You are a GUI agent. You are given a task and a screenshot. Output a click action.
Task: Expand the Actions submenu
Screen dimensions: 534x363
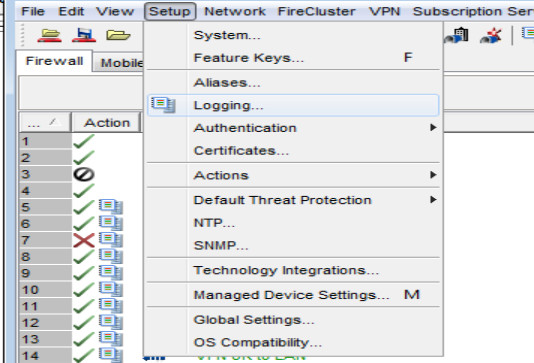pos(293,175)
